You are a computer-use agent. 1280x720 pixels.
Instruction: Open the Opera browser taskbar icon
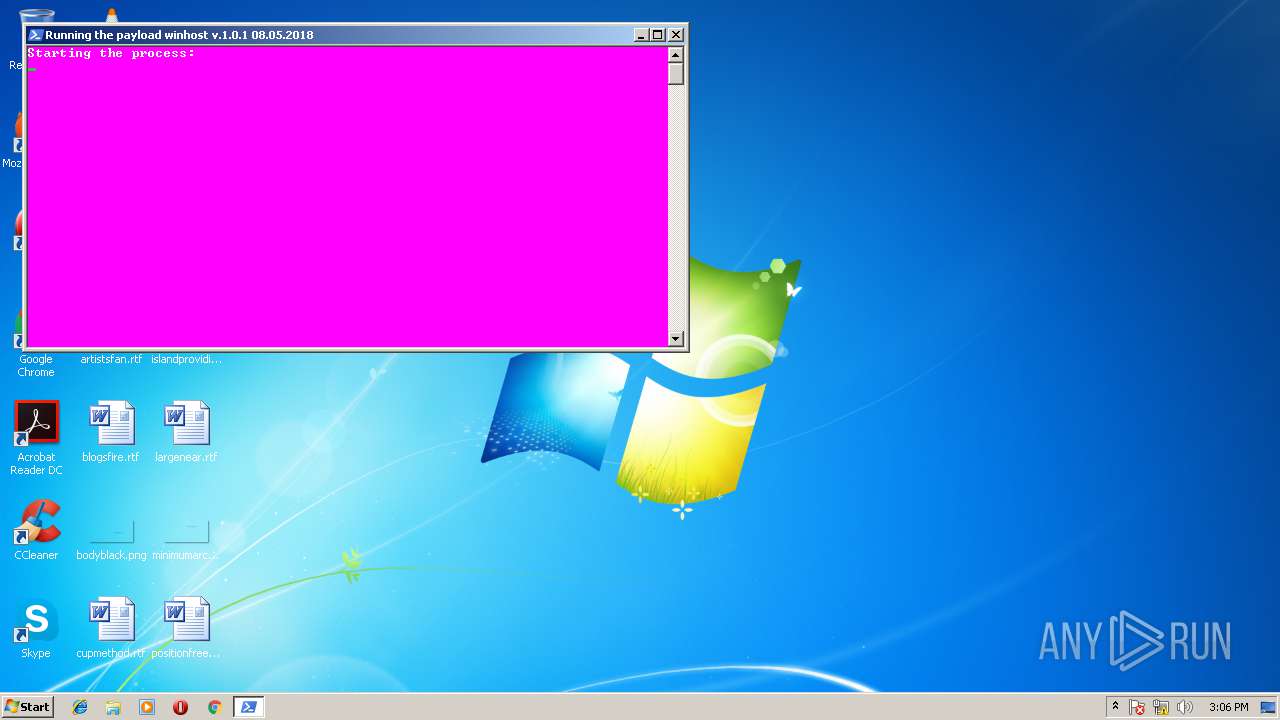[x=180, y=707]
